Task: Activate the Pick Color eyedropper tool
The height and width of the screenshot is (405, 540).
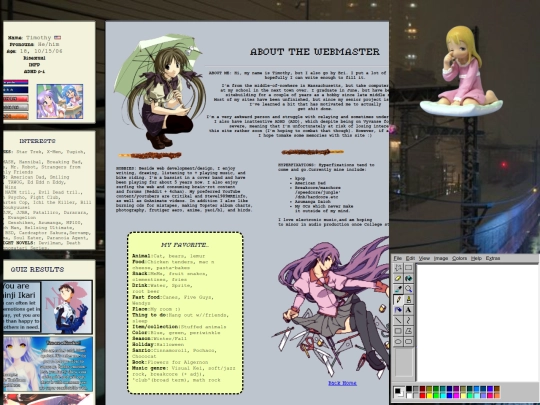Action: point(398,289)
